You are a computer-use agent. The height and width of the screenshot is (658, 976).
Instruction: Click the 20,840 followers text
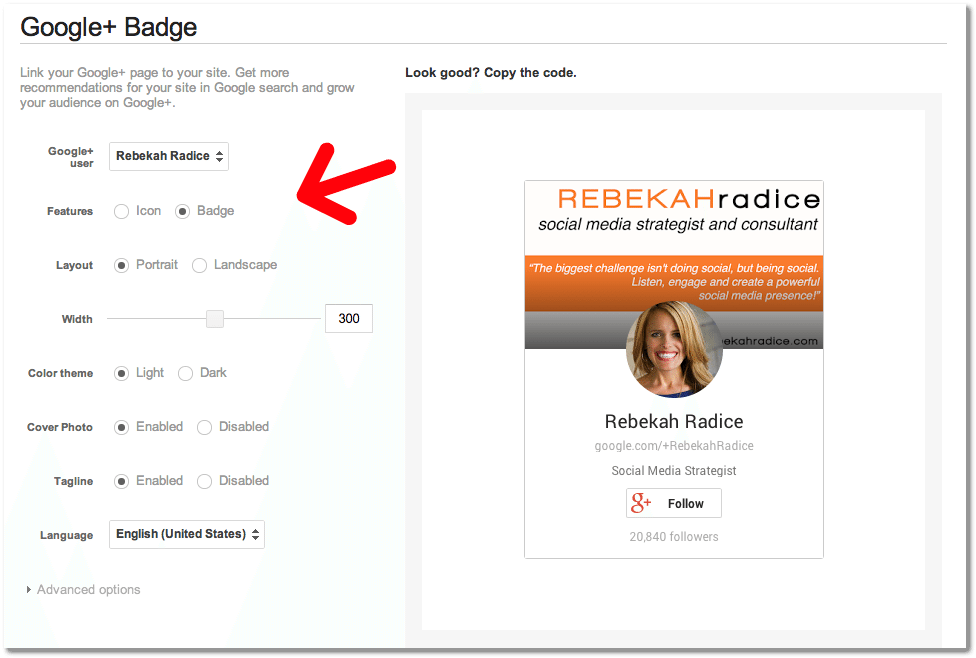[x=673, y=537]
